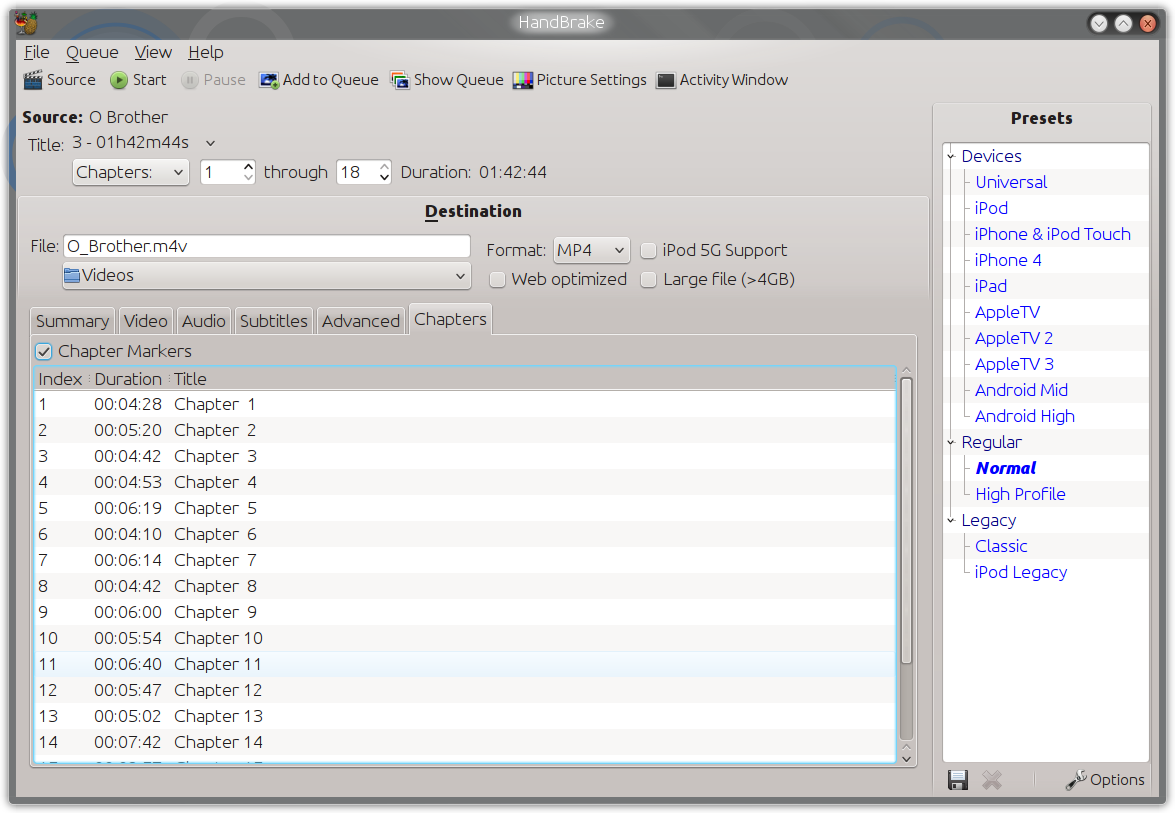
Task: Open the Show Queue icon
Action: tap(400, 80)
